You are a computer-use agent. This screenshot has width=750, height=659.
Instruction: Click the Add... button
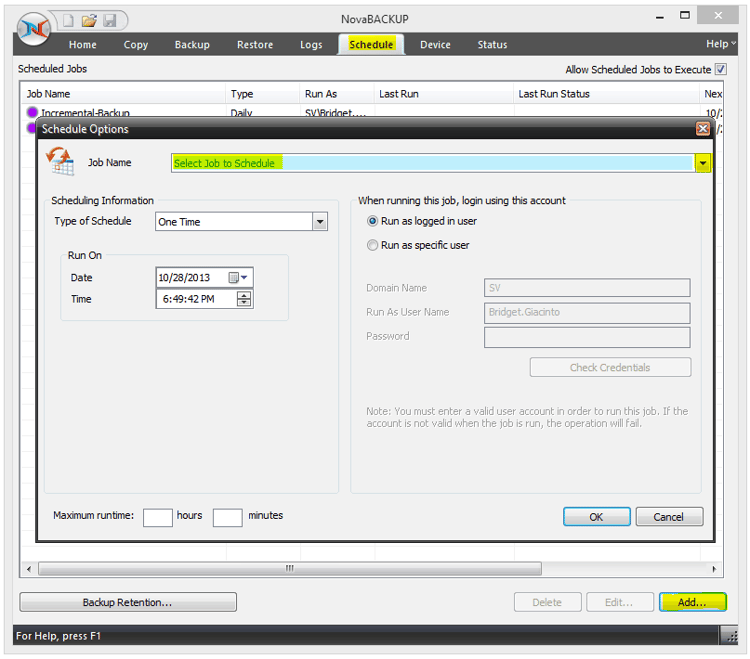pyautogui.click(x=693, y=602)
